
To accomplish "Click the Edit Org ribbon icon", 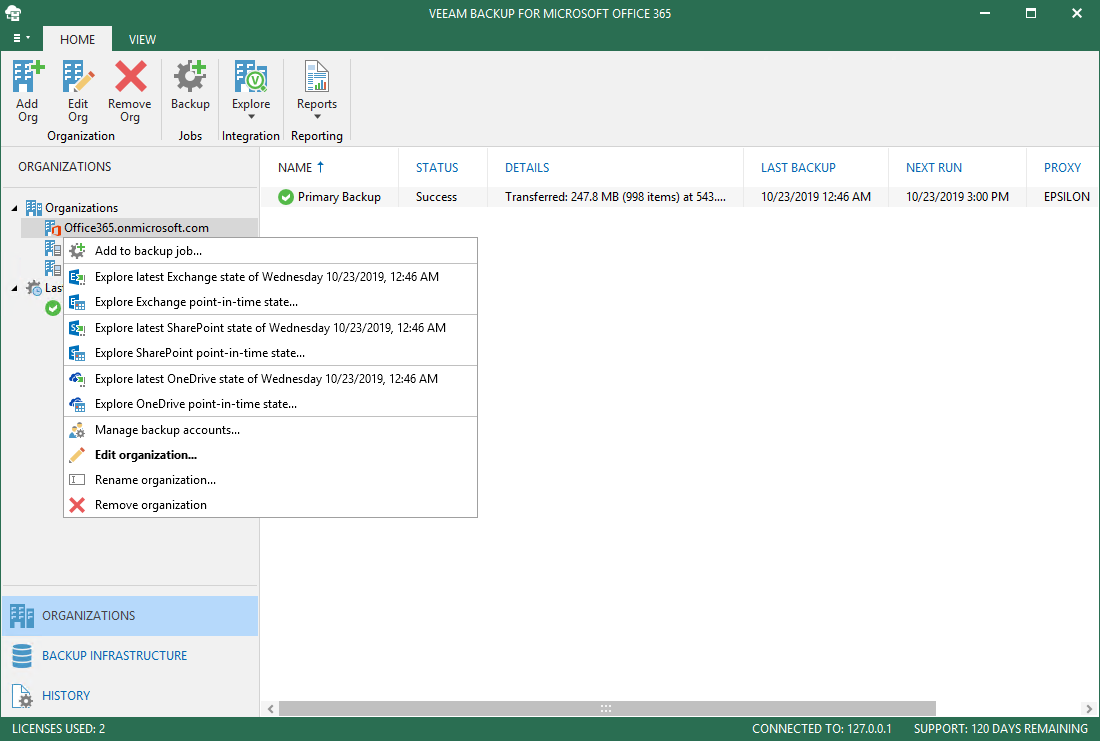I will (78, 76).
